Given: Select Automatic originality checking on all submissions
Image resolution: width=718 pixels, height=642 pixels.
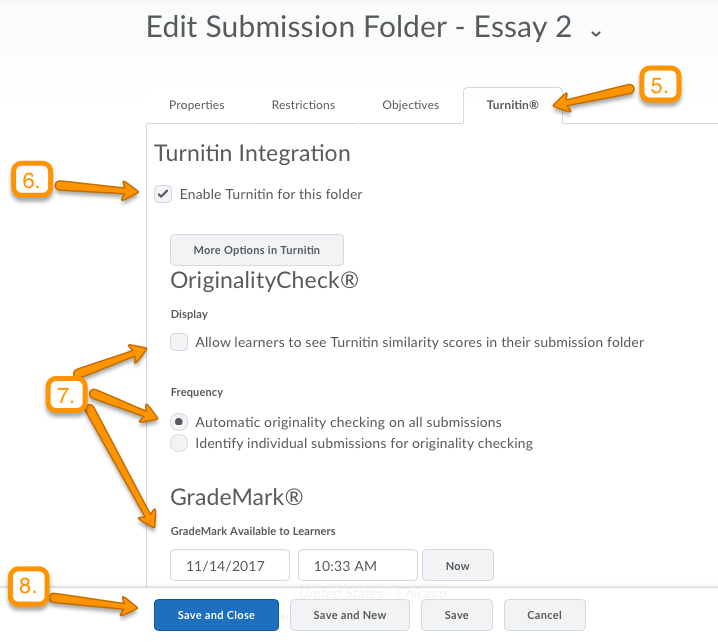Looking at the screenshot, I should [179, 422].
